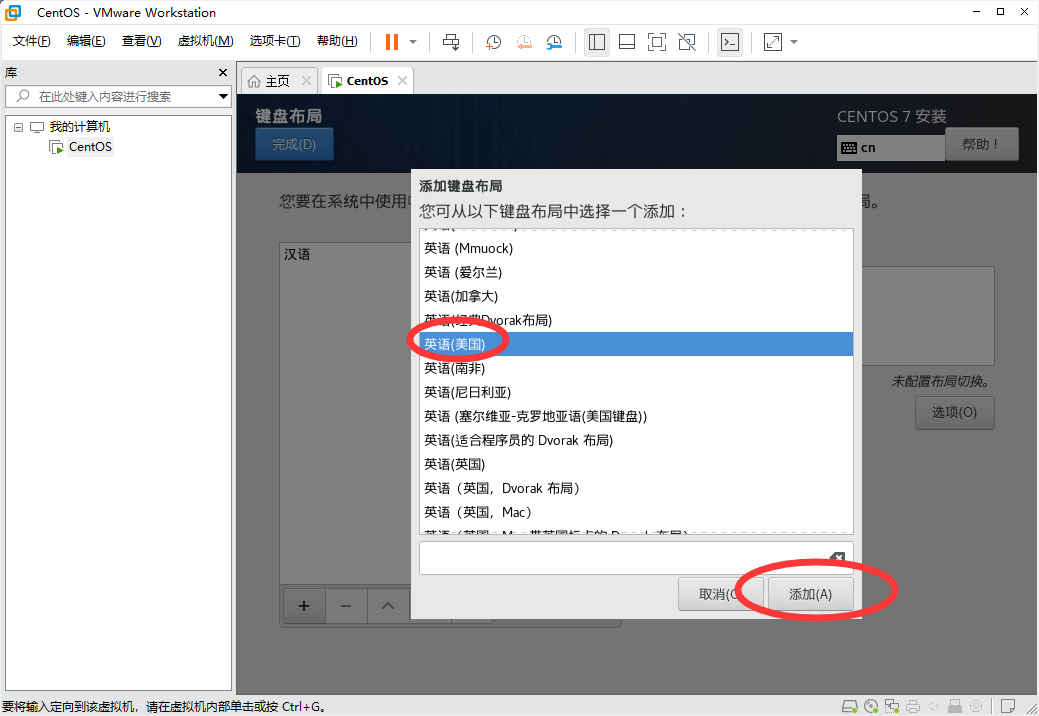Click the message log note icon
Image resolution: width=1039 pixels, height=716 pixels.
click(x=1008, y=706)
